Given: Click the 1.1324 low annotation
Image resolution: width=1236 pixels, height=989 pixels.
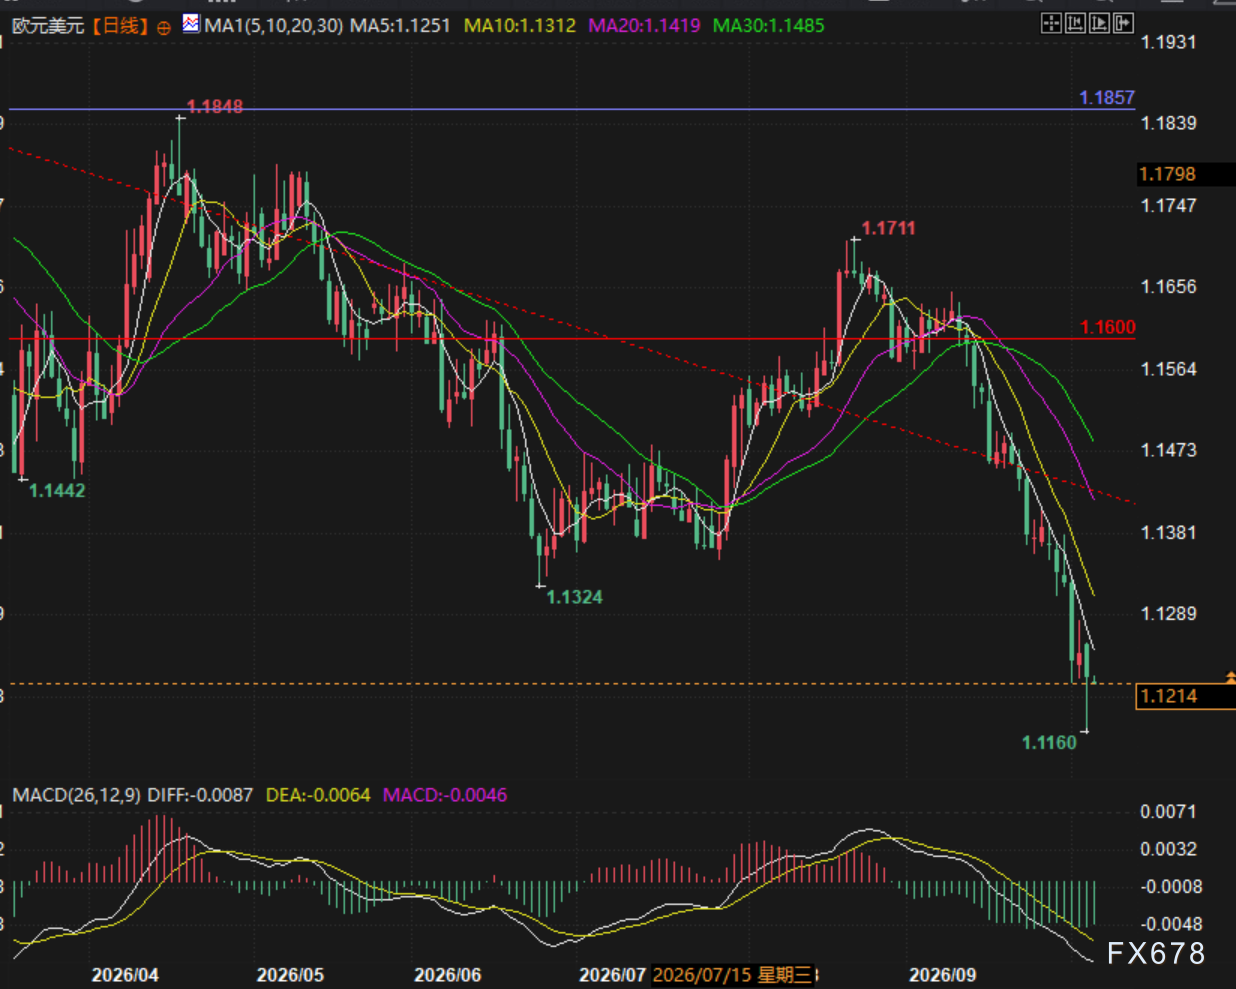Looking at the screenshot, I should pos(575,597).
